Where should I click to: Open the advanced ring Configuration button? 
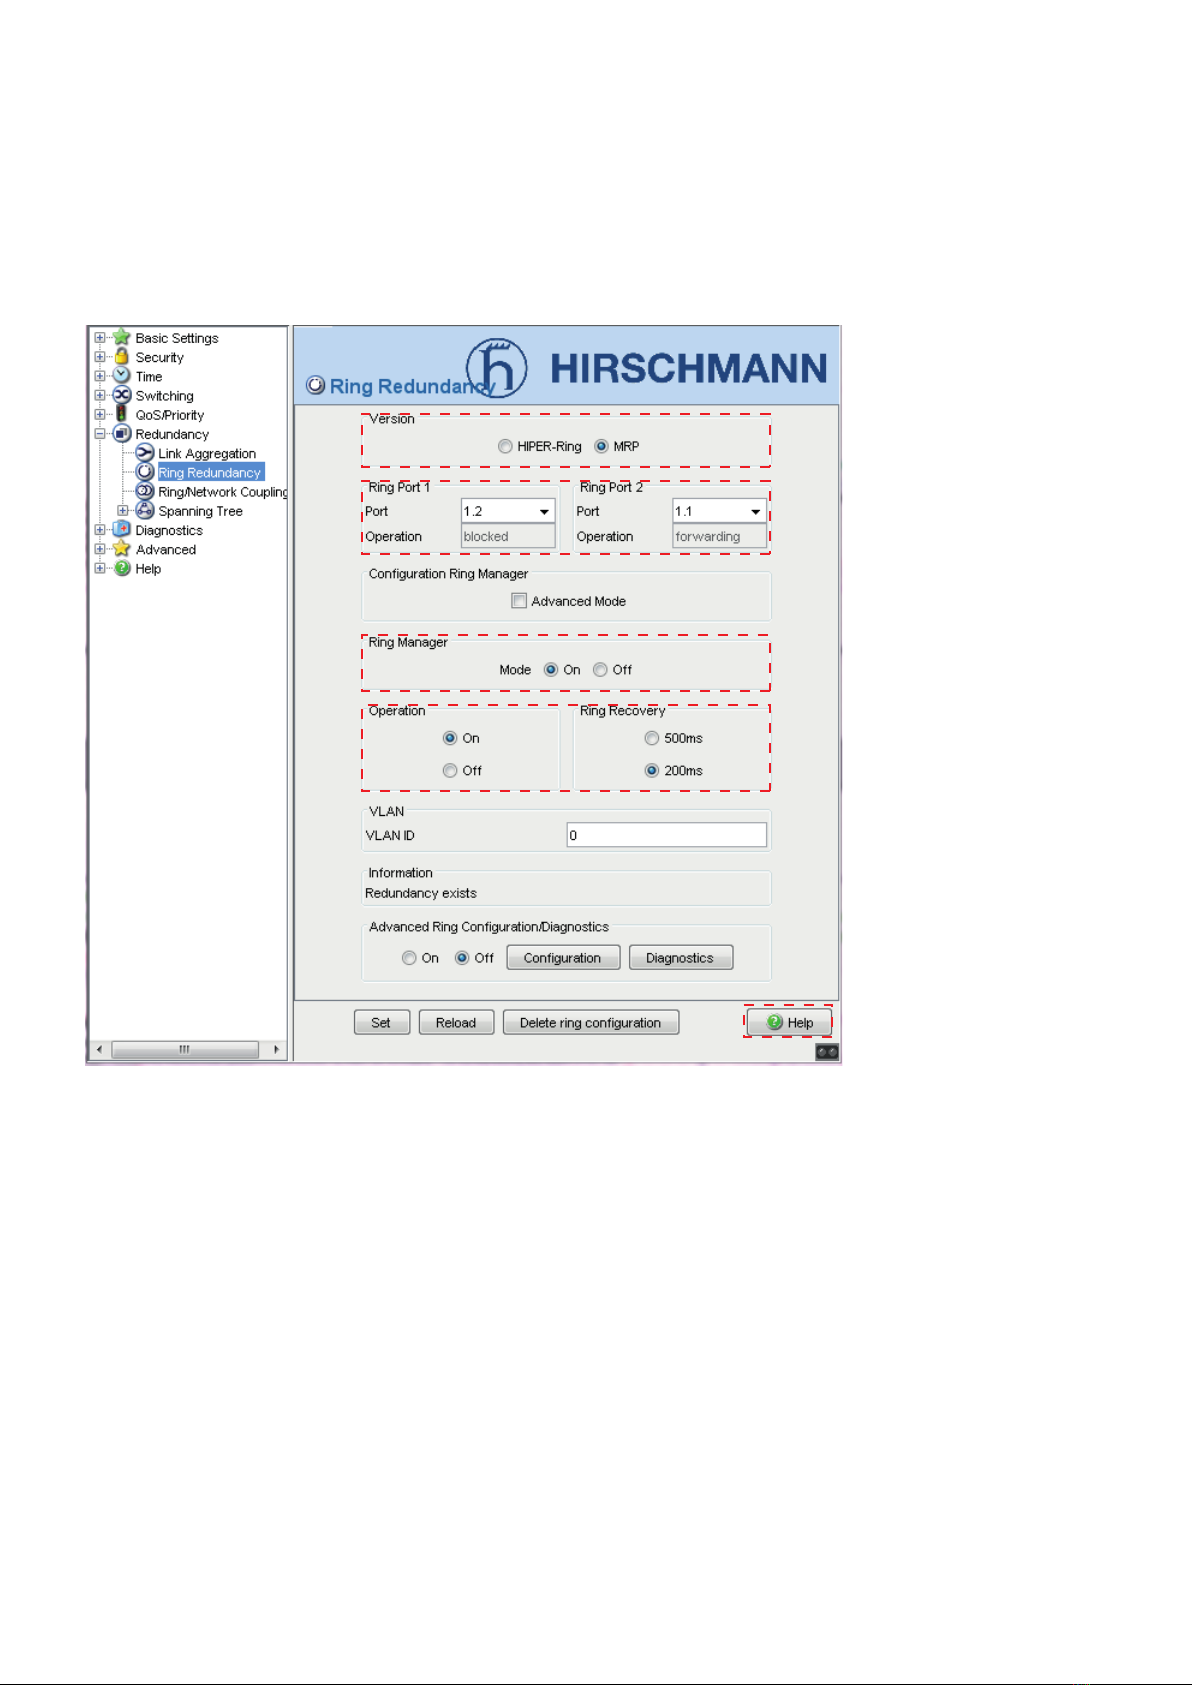(563, 958)
